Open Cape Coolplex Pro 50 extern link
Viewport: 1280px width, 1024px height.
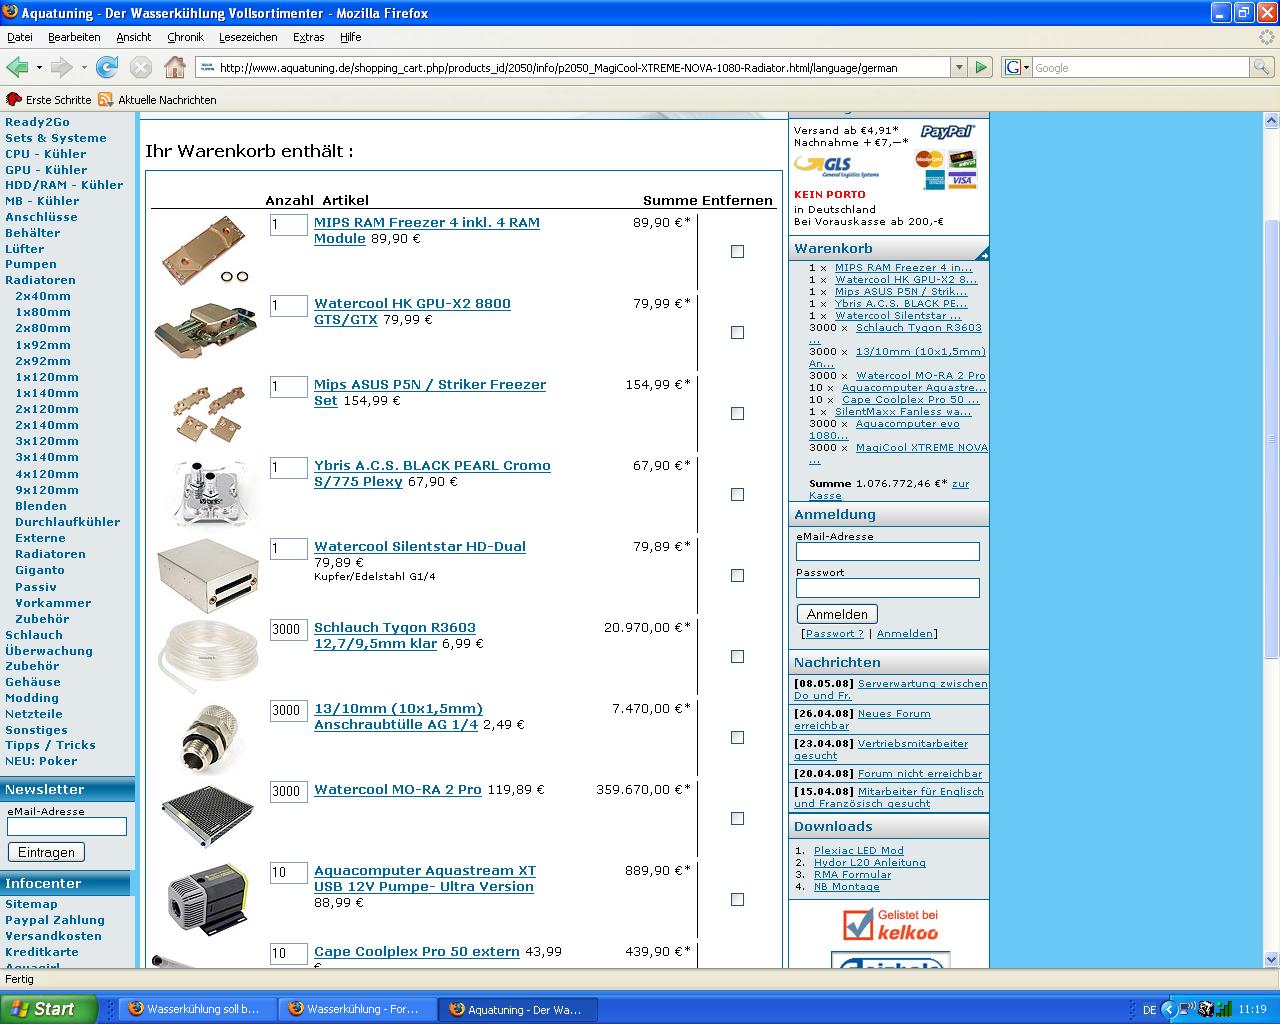[x=417, y=951]
